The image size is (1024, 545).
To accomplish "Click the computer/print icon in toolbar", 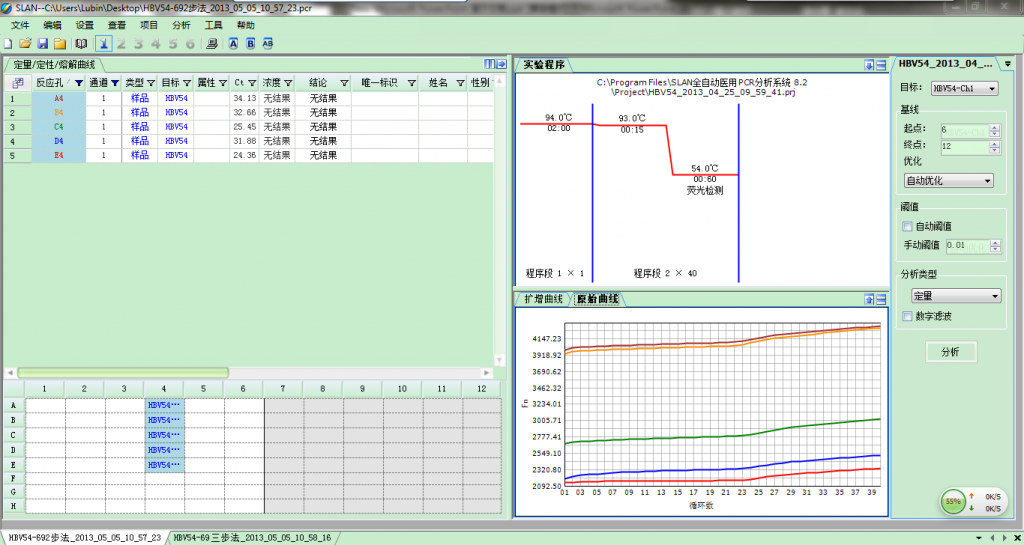I will [212, 44].
